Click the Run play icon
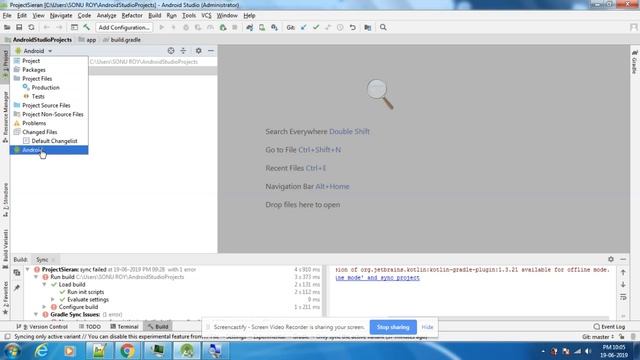The image size is (640, 360). click(x=162, y=27)
